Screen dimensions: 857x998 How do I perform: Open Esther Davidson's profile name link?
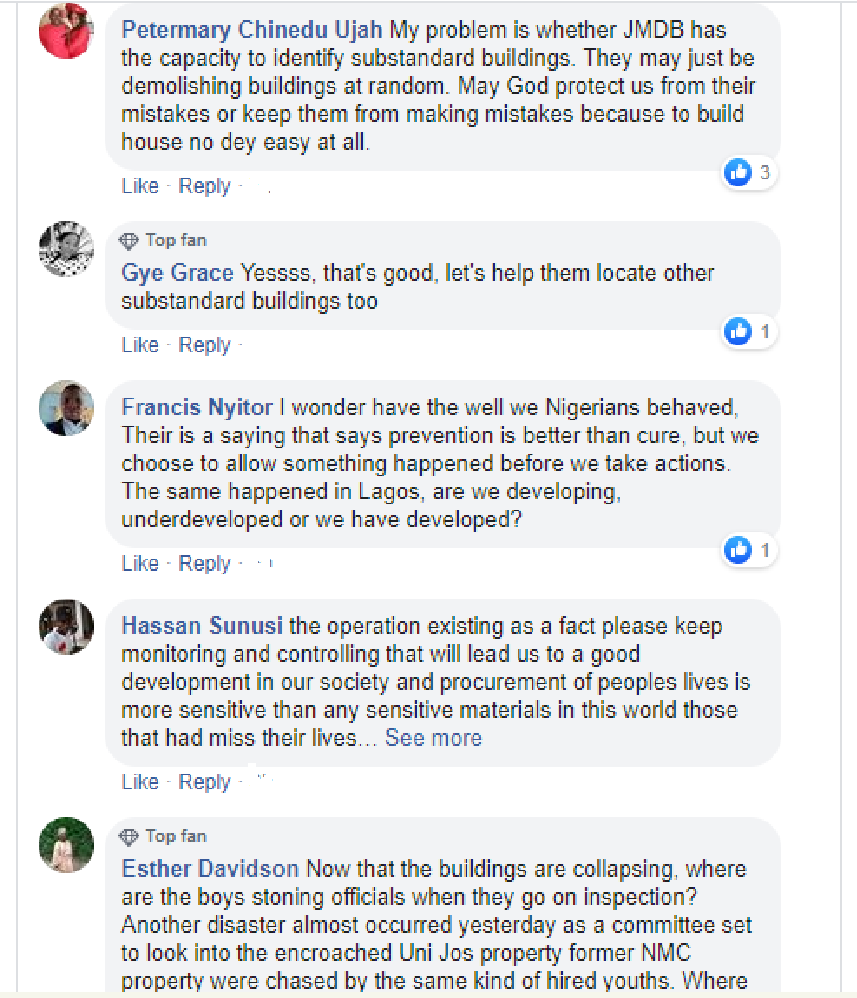[210, 868]
